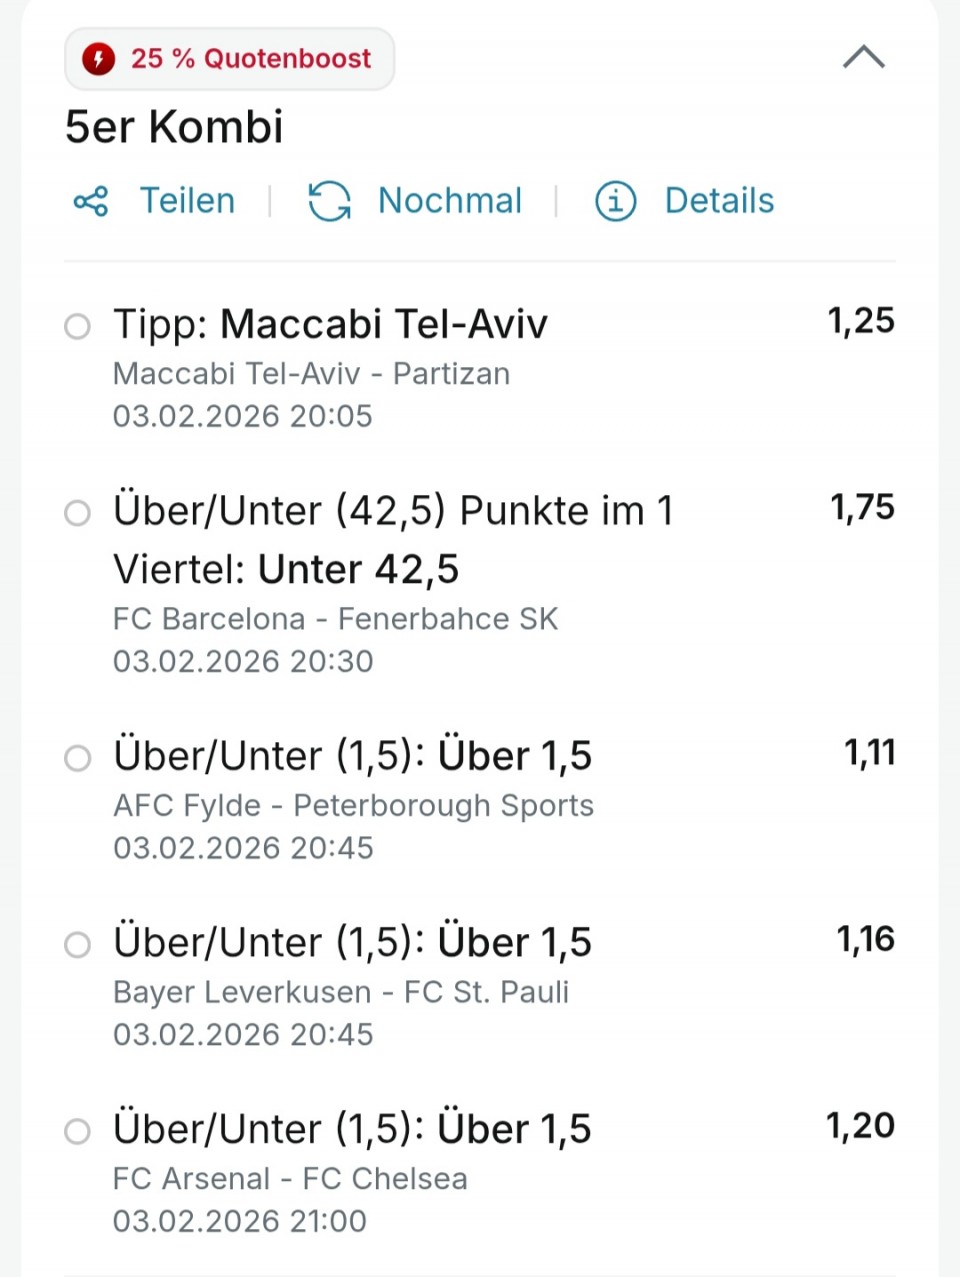Select status circle for Bayer Leverkusen bet
Image resolution: width=960 pixels, height=1277 pixels.
click(x=77, y=945)
